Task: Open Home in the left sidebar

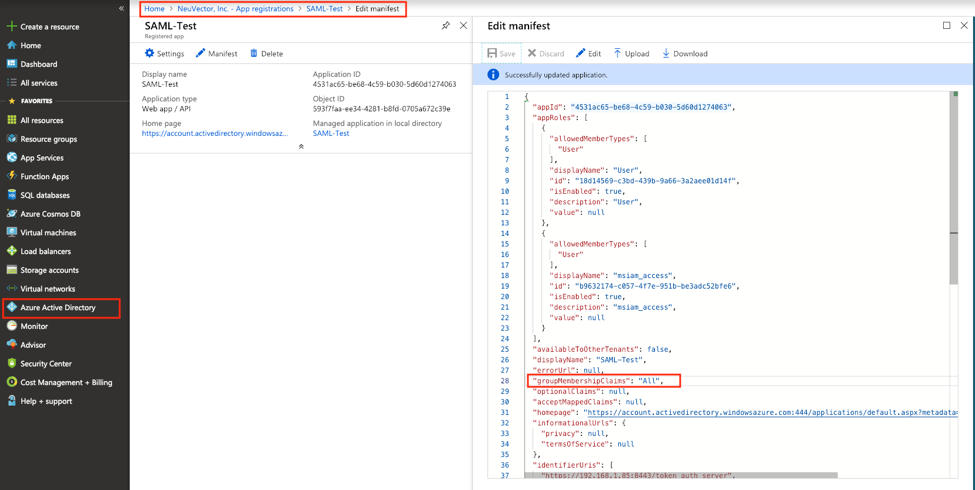Action: [30, 45]
